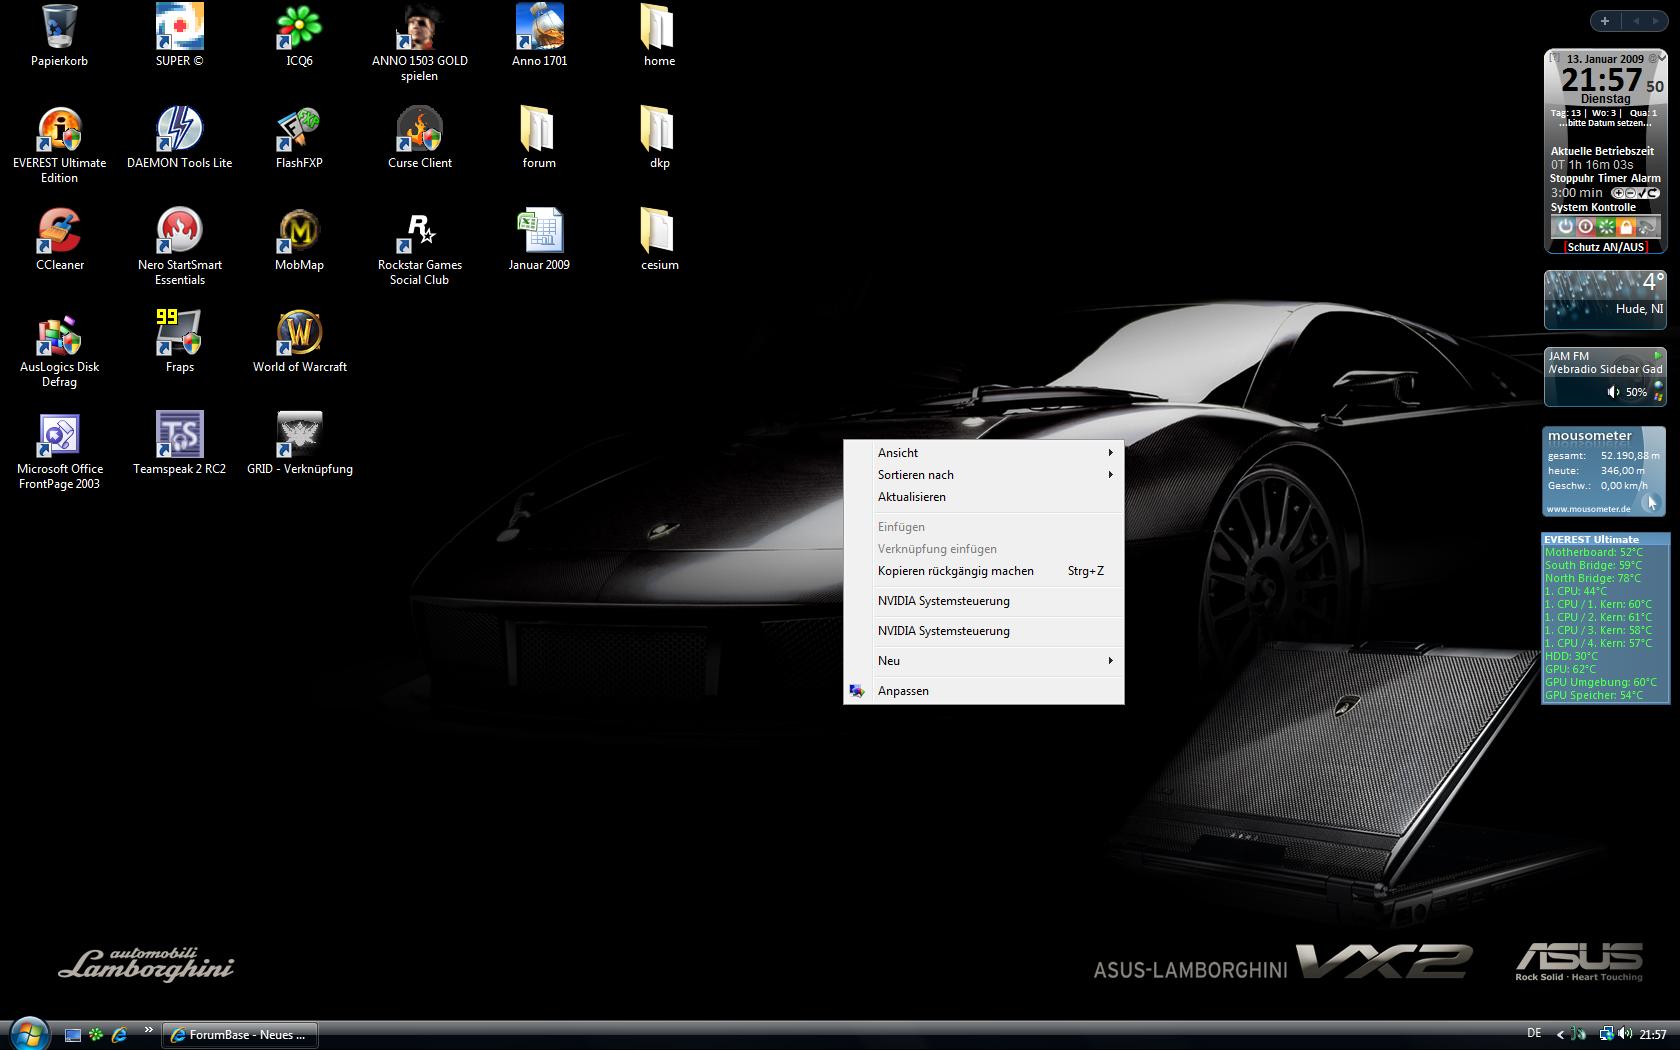This screenshot has width=1680, height=1050.
Task: Select the Nero StartSmart Essentials shortcut
Action: (180, 247)
